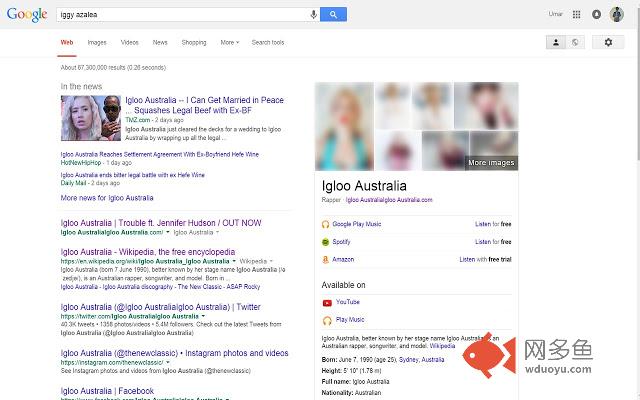Open the Facebook result link
The height and width of the screenshot is (400, 640).
107,391
